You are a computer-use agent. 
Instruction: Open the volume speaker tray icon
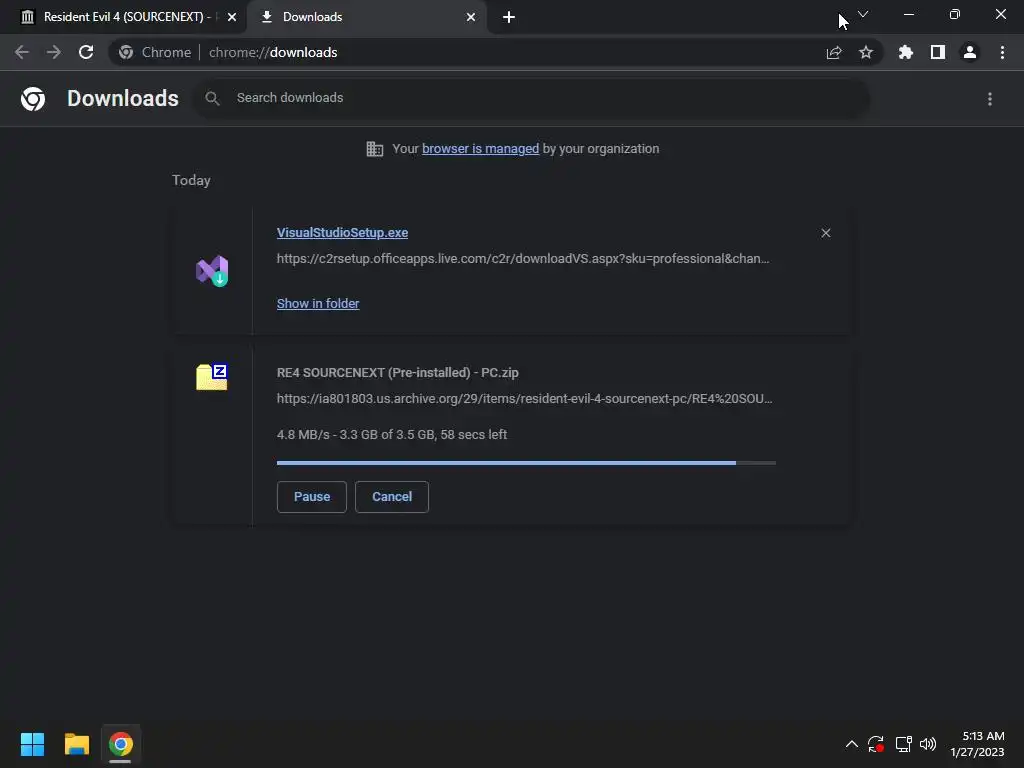click(x=928, y=744)
